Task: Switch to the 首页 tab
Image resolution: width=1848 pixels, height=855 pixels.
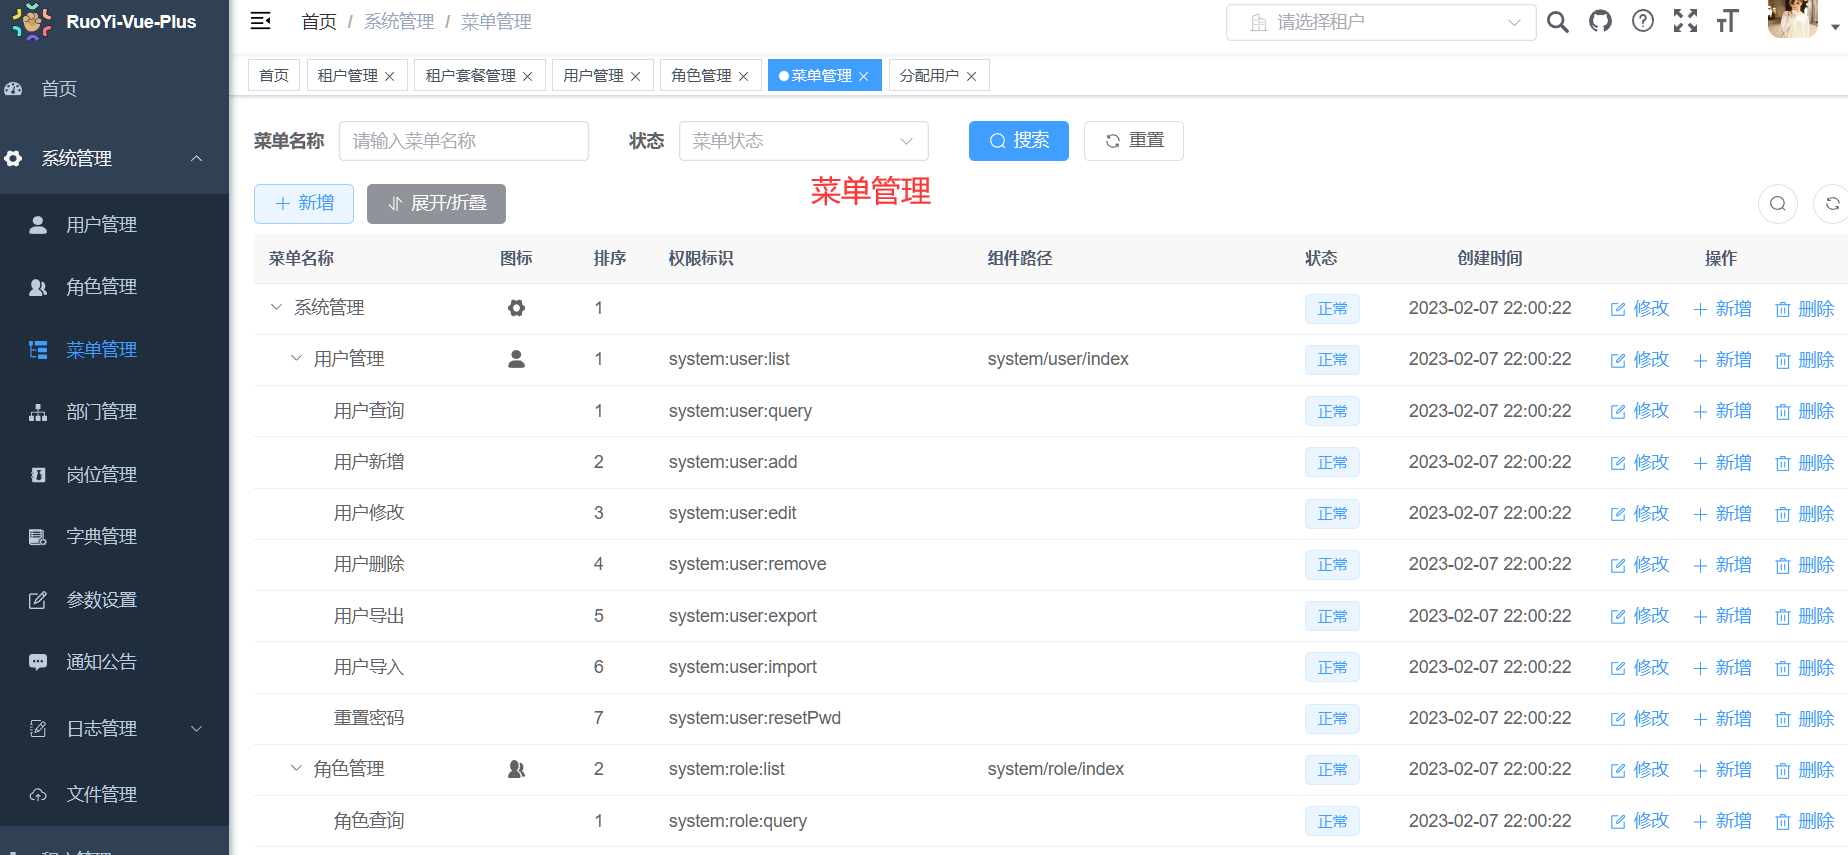Action: pyautogui.click(x=274, y=75)
